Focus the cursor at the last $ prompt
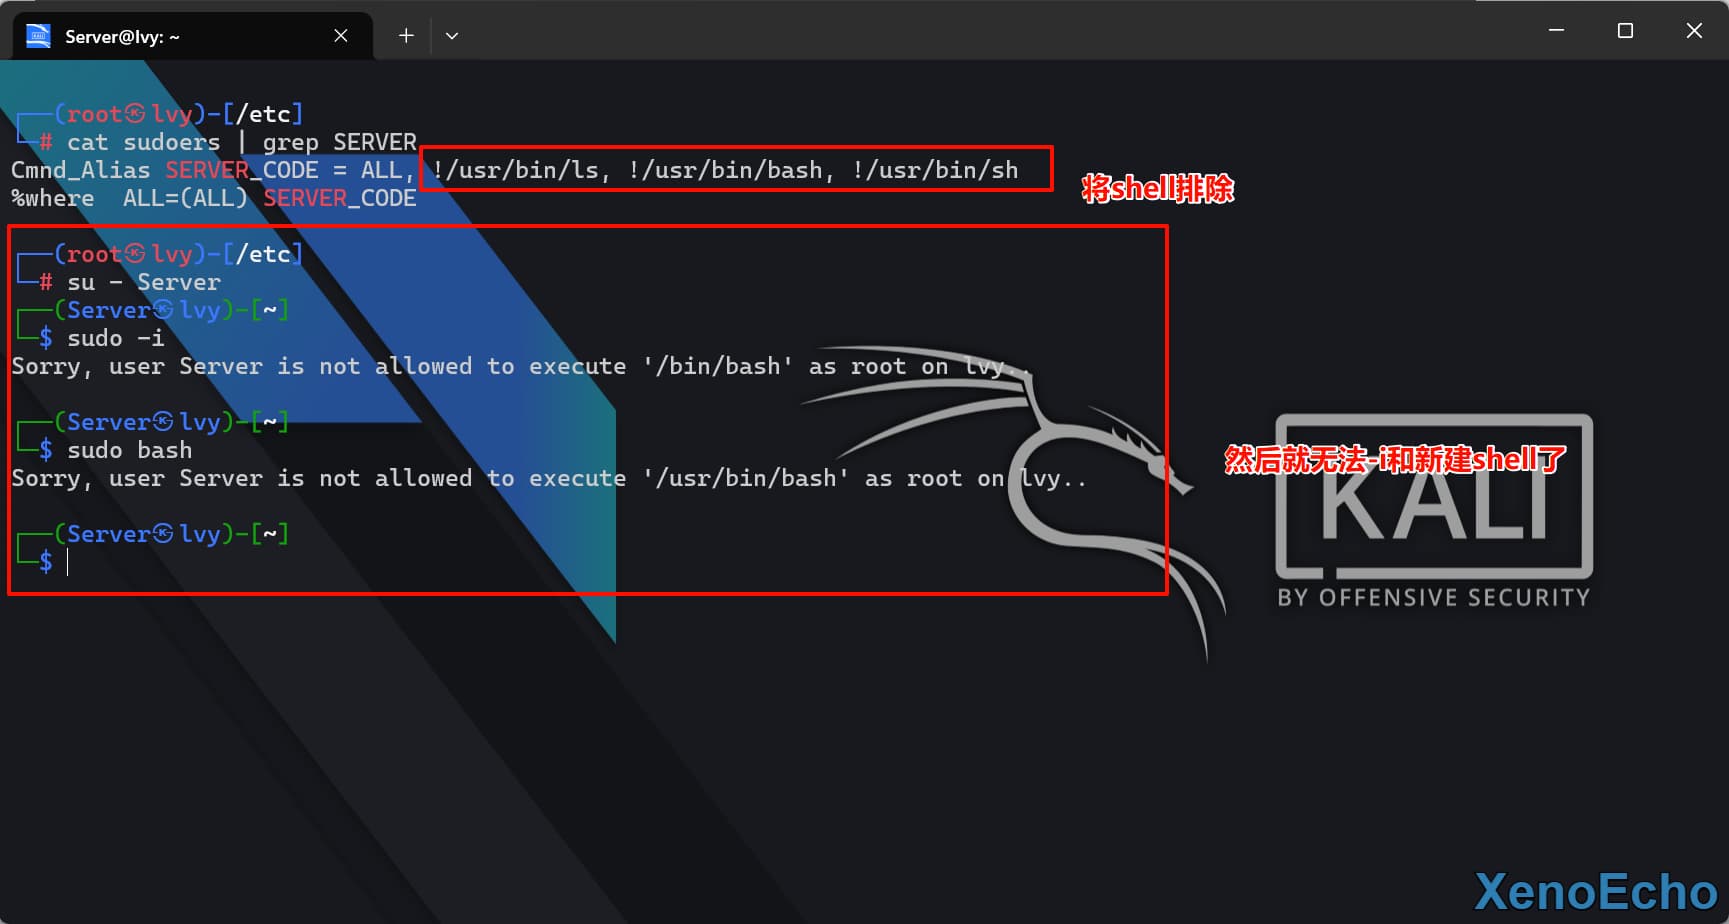 click(68, 562)
